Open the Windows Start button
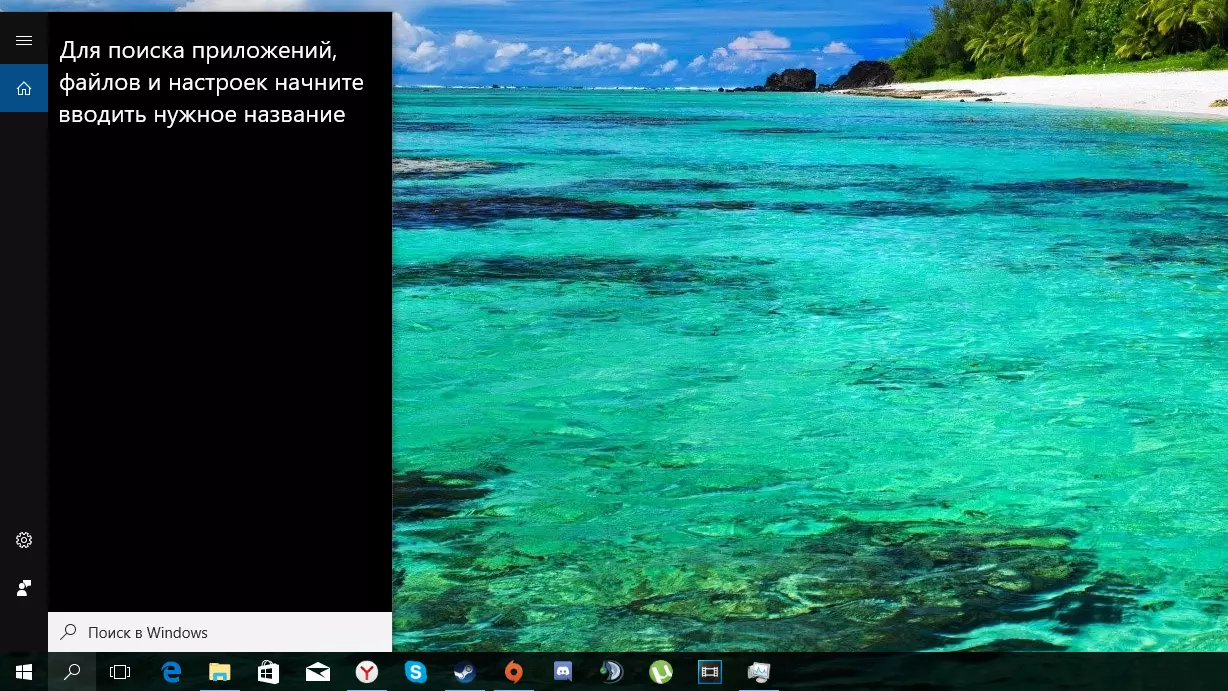 click(x=24, y=672)
